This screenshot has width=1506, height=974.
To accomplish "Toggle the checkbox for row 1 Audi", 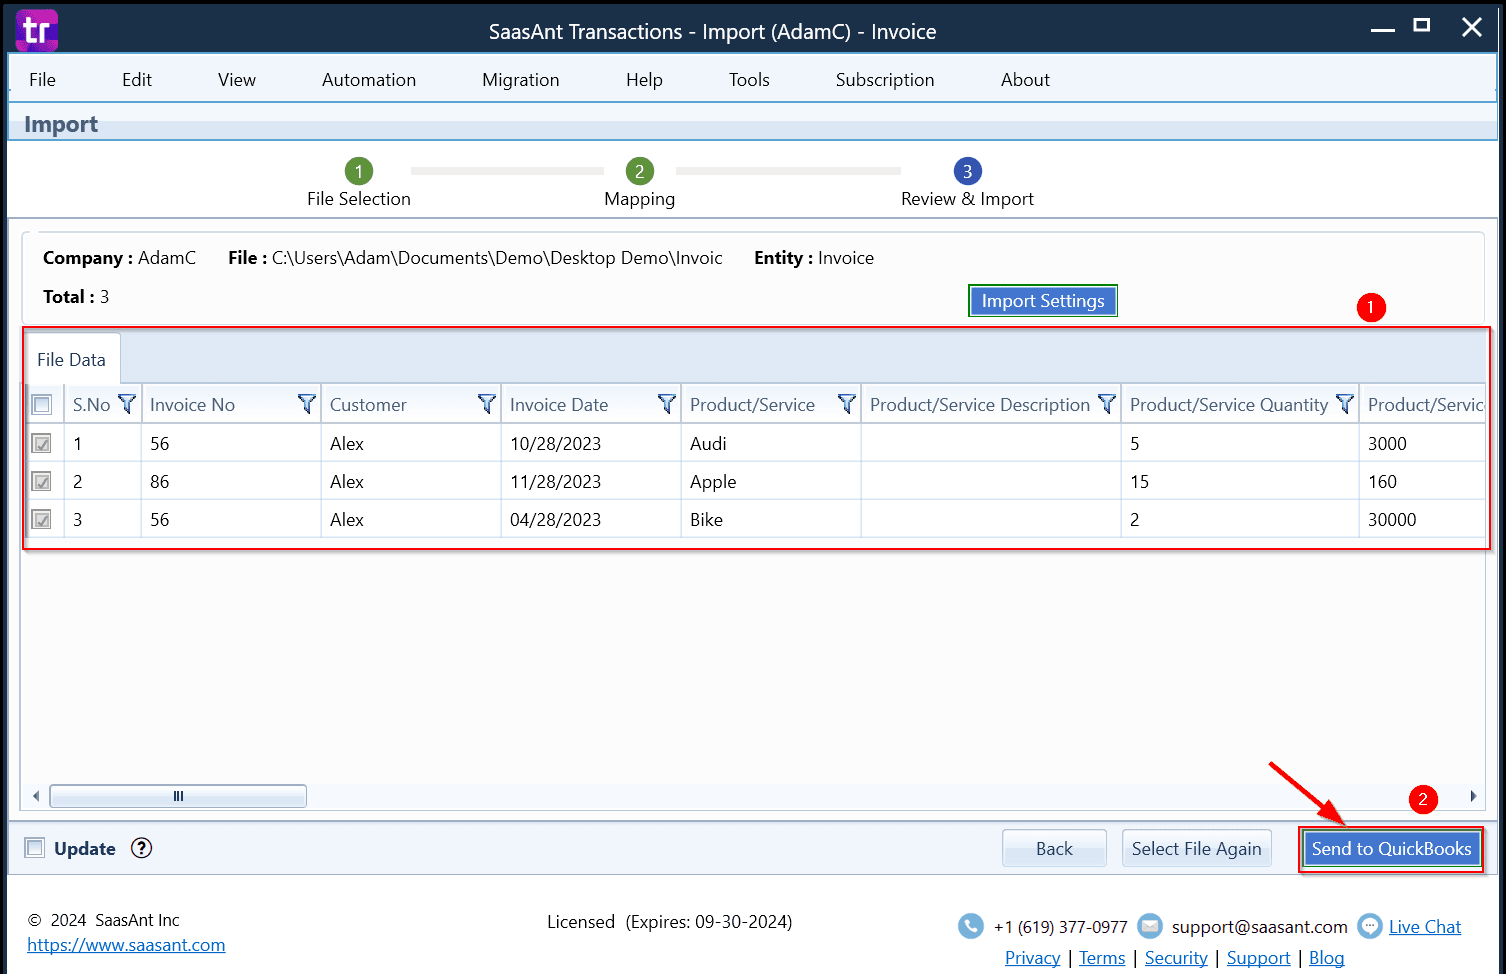I will click(42, 443).
